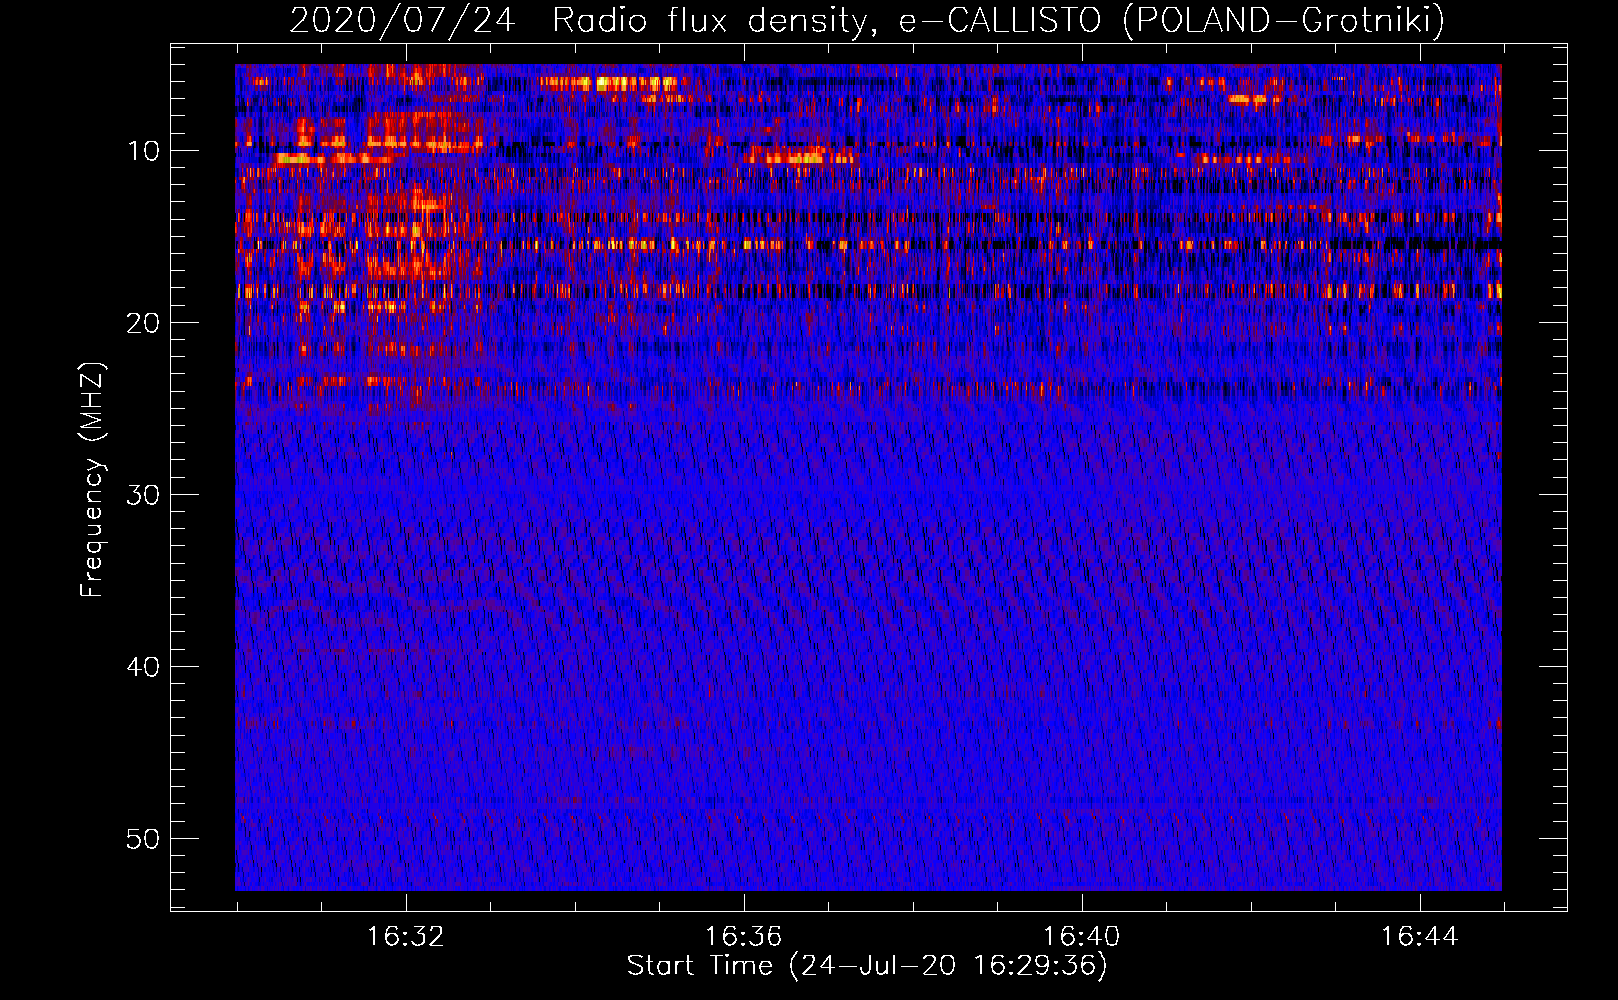Click the '20' frequency tick label

144,323
